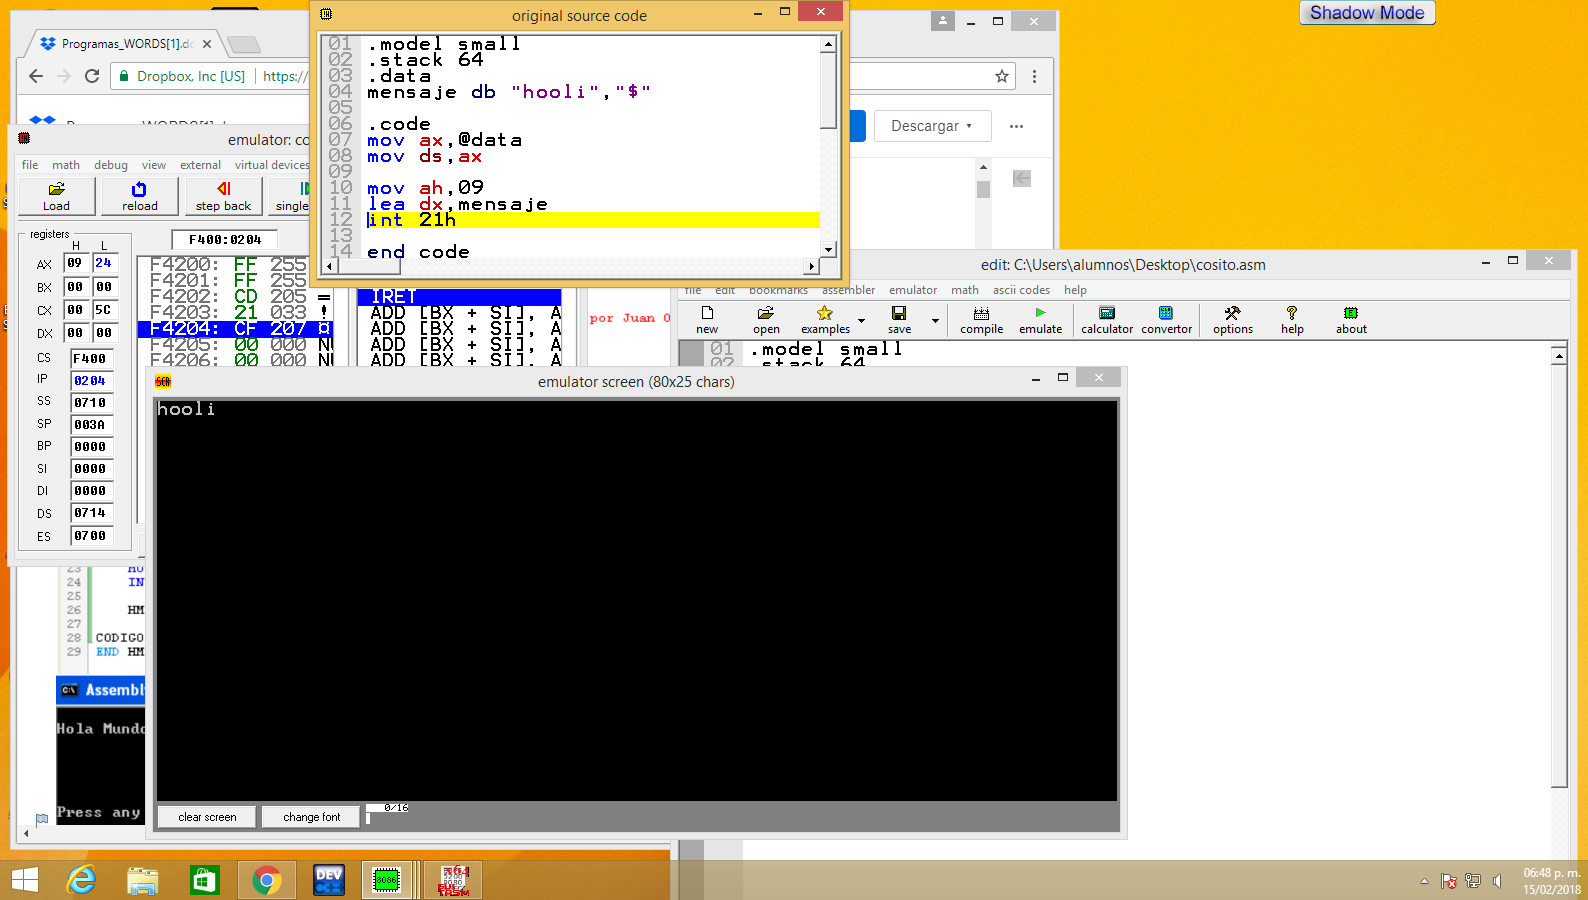Viewport: 1588px width, 900px height.
Task: Launch Internet Explorer from taskbar
Action: click(x=81, y=880)
